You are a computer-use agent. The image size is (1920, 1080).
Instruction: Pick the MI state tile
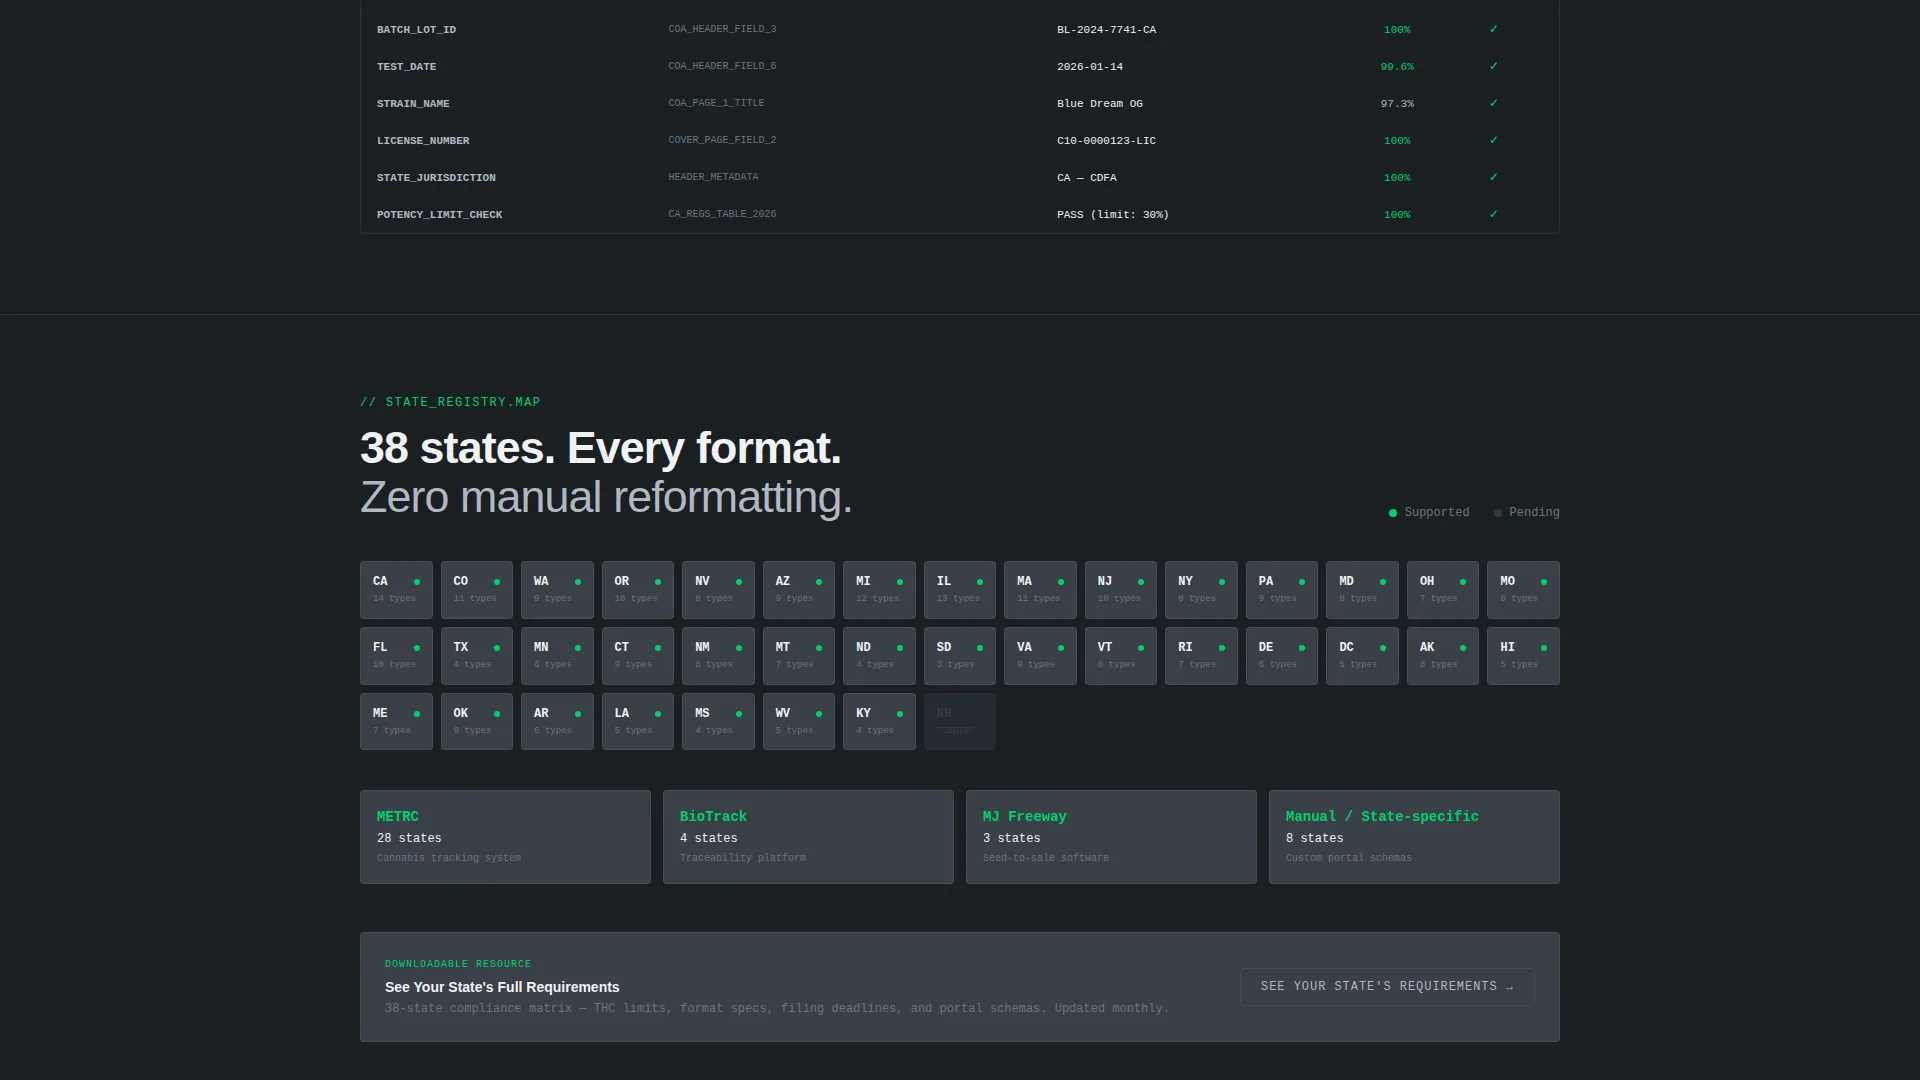(x=879, y=590)
